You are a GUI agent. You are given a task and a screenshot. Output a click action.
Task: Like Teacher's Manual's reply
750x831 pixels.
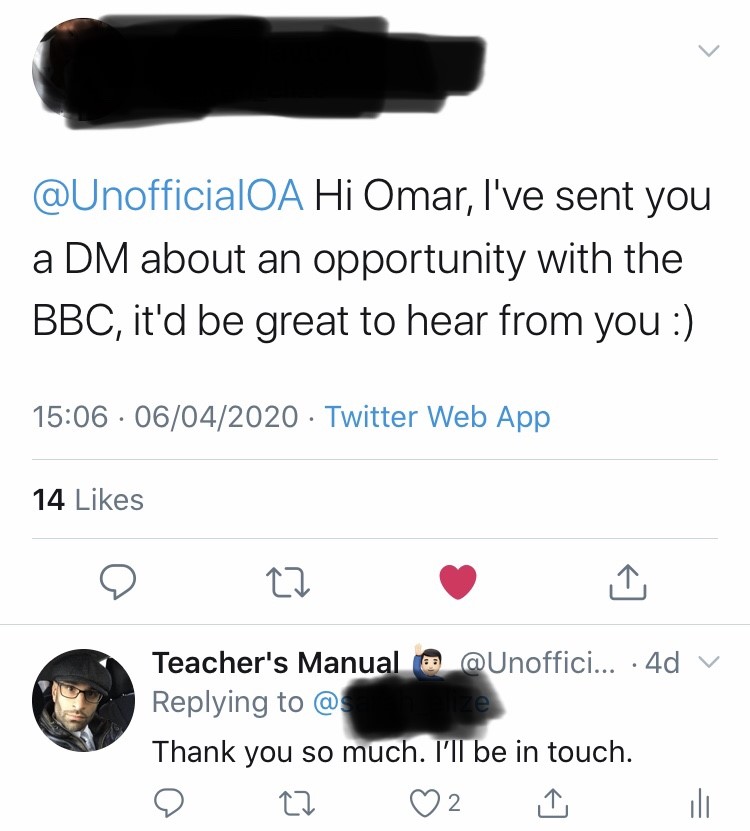pos(427,802)
